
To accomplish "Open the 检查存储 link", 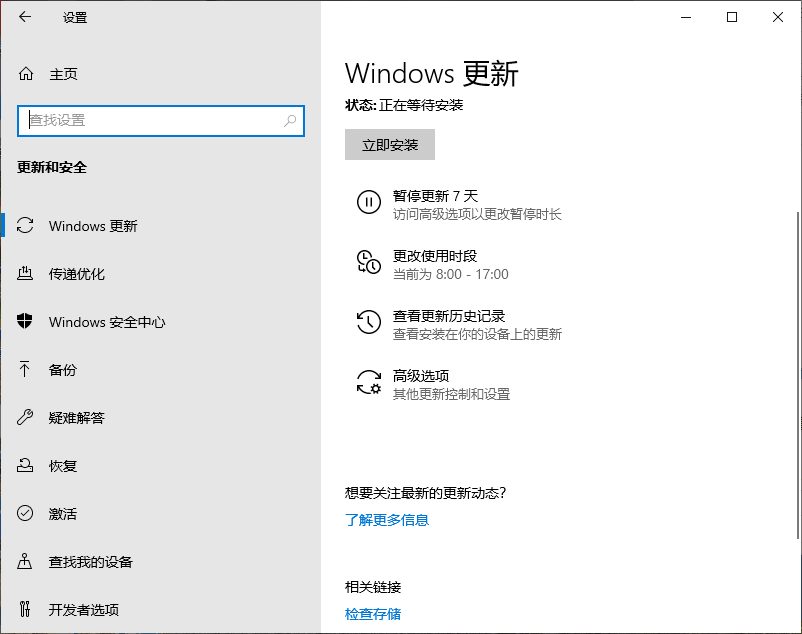I will point(373,614).
